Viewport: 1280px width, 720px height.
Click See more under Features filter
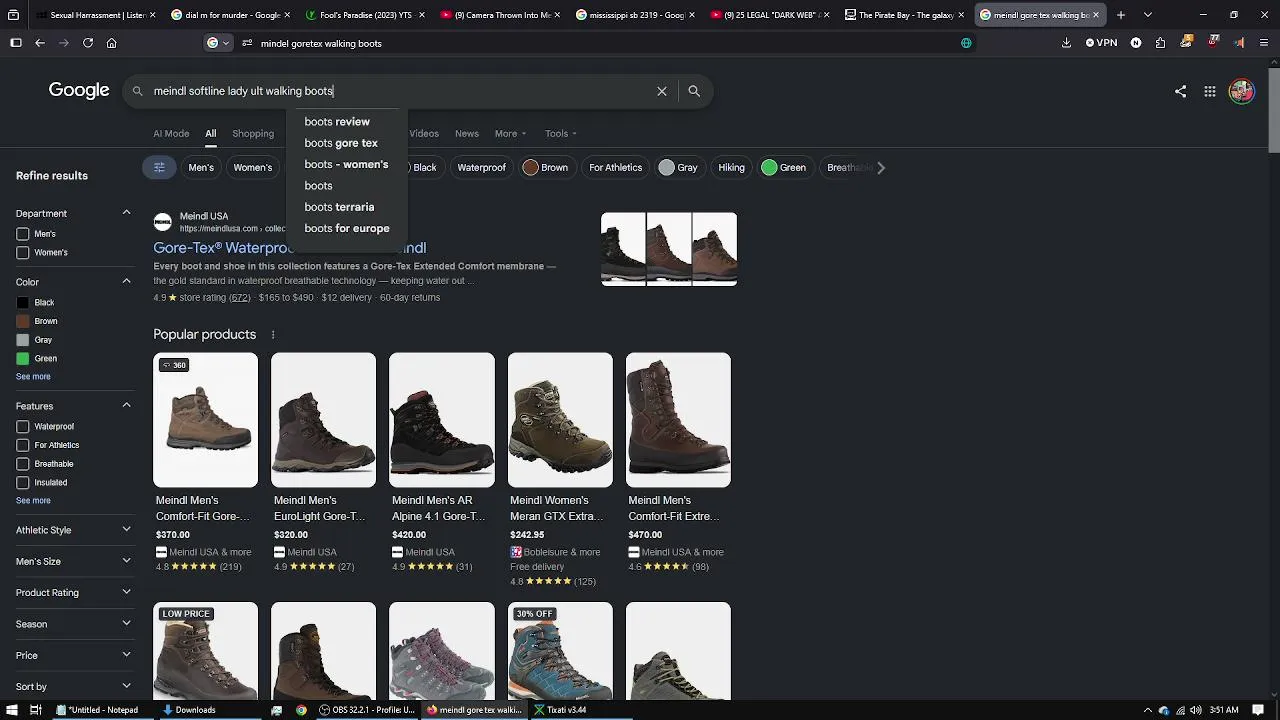tap(33, 501)
